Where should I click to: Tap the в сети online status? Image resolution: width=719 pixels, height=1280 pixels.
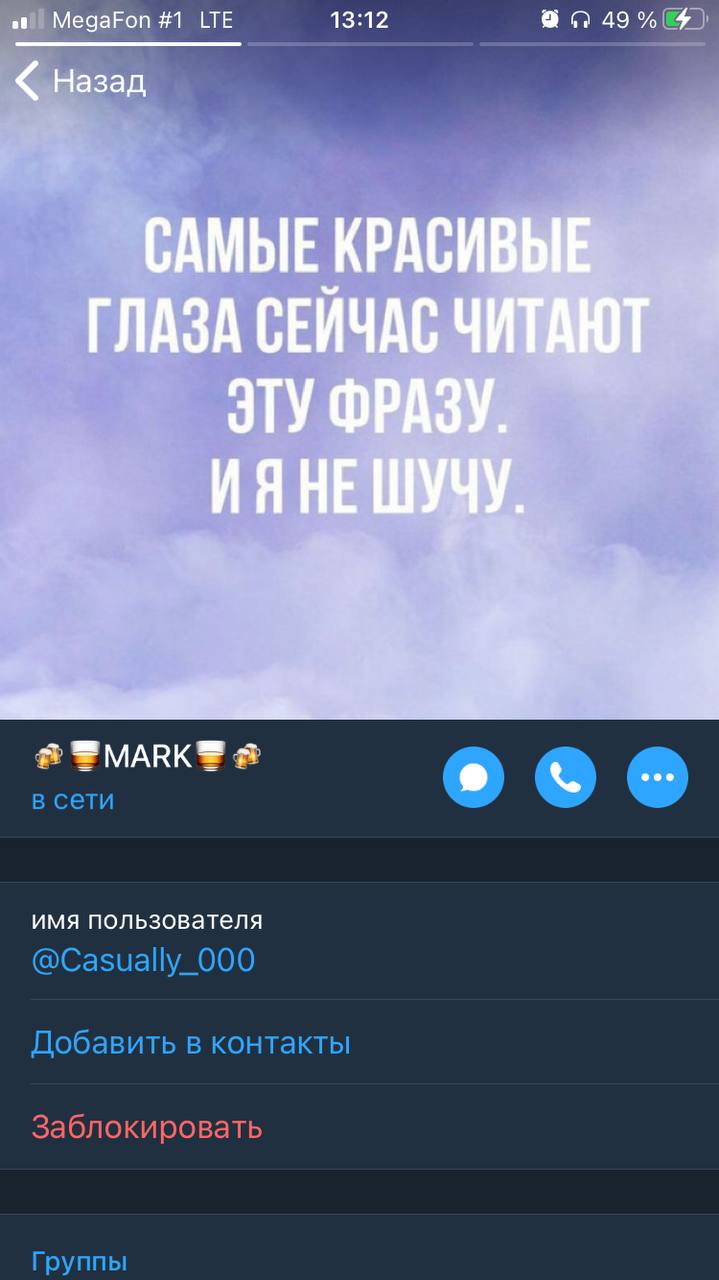(x=72, y=800)
